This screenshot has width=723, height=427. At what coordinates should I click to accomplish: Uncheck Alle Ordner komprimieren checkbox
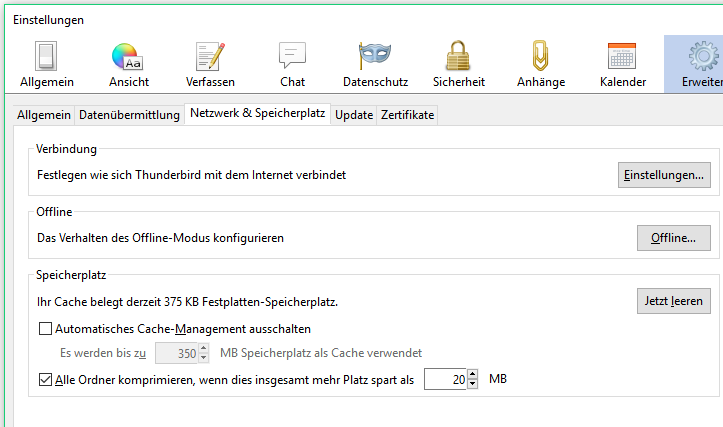(45, 380)
